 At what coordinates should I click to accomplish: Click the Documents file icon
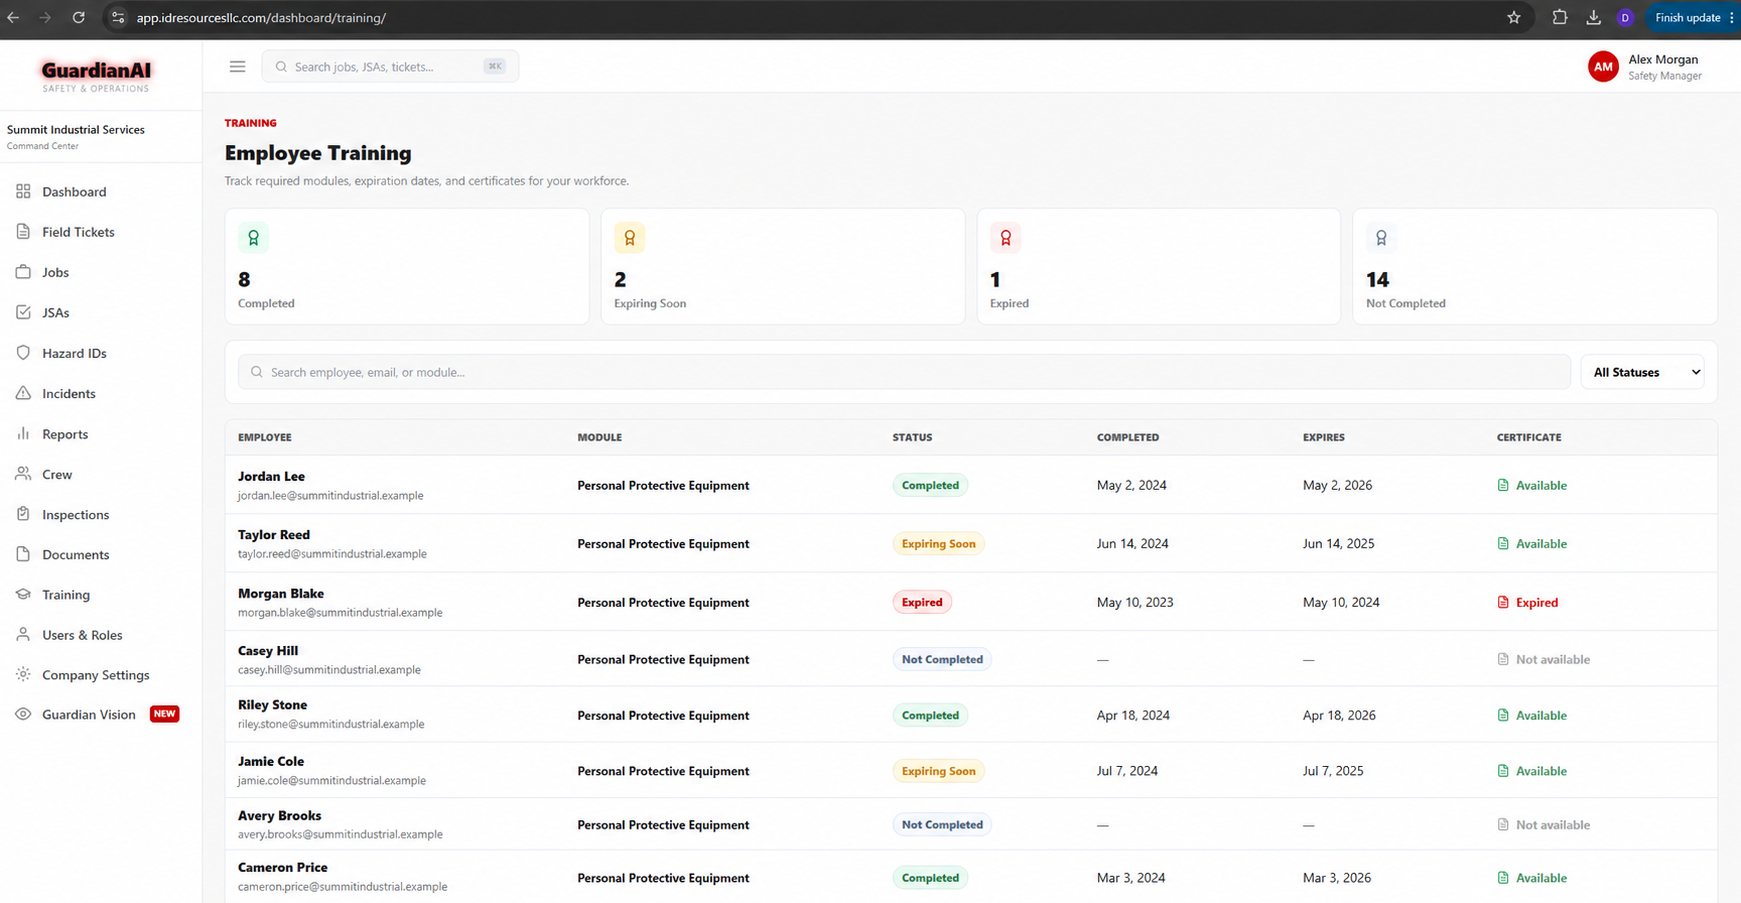tap(23, 555)
